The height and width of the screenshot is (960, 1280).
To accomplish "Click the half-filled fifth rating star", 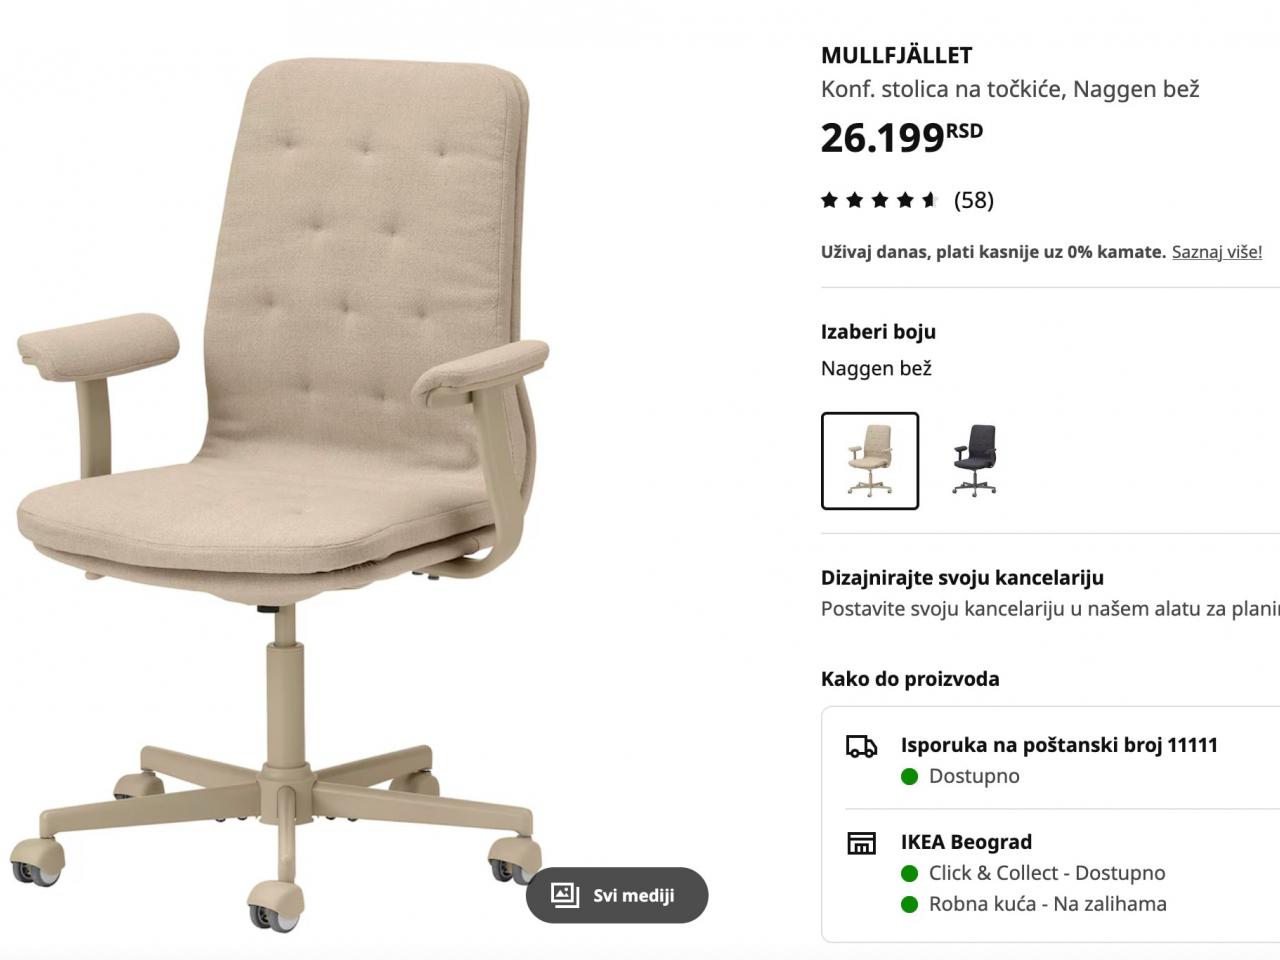I will click(x=930, y=200).
